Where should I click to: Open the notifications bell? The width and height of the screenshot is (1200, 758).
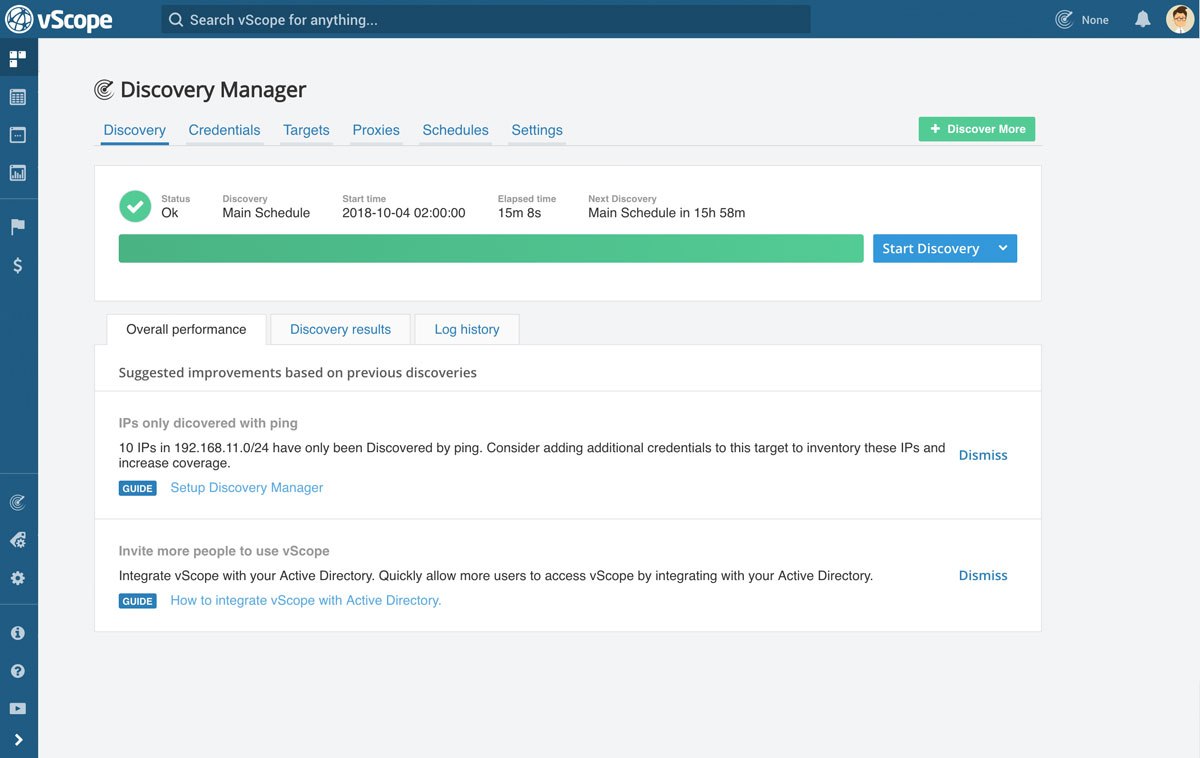[1142, 19]
